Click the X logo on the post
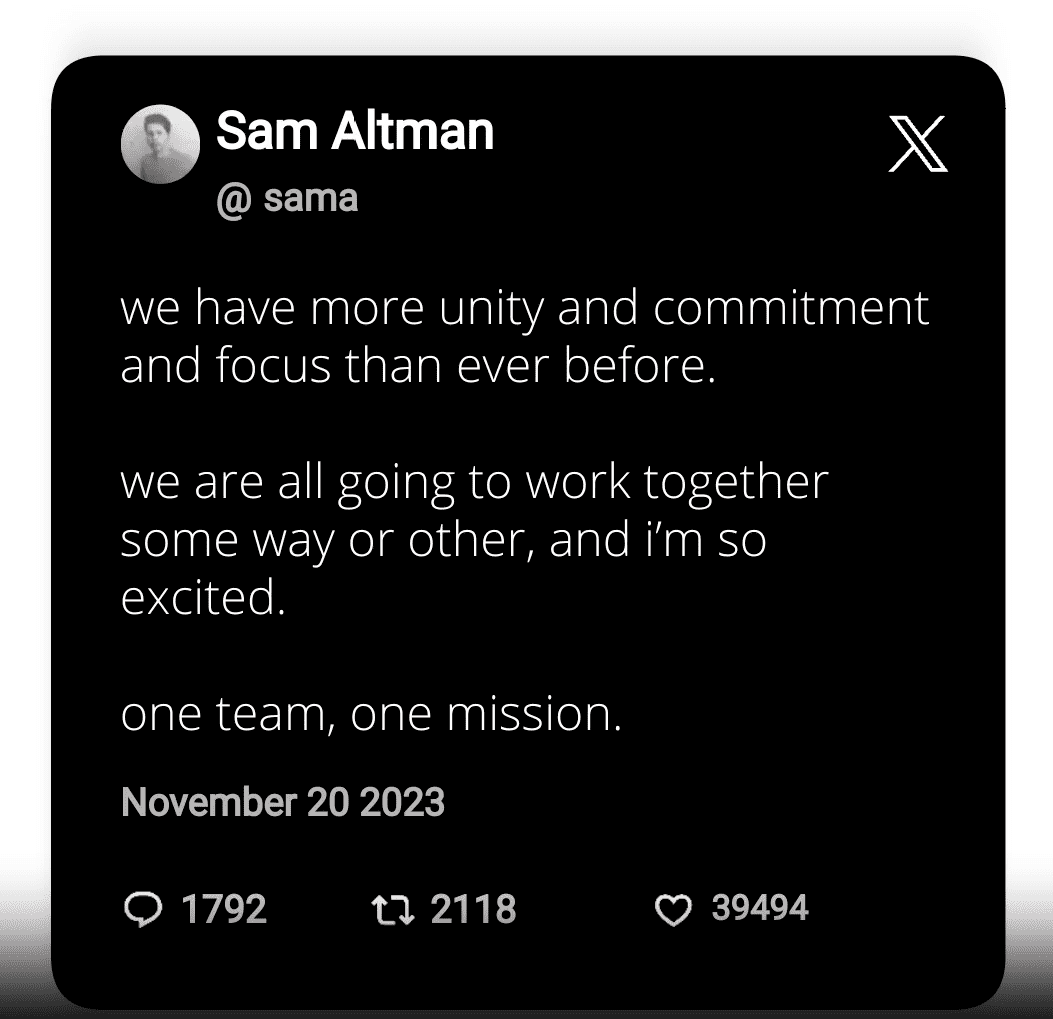1053x1019 pixels. 917,145
